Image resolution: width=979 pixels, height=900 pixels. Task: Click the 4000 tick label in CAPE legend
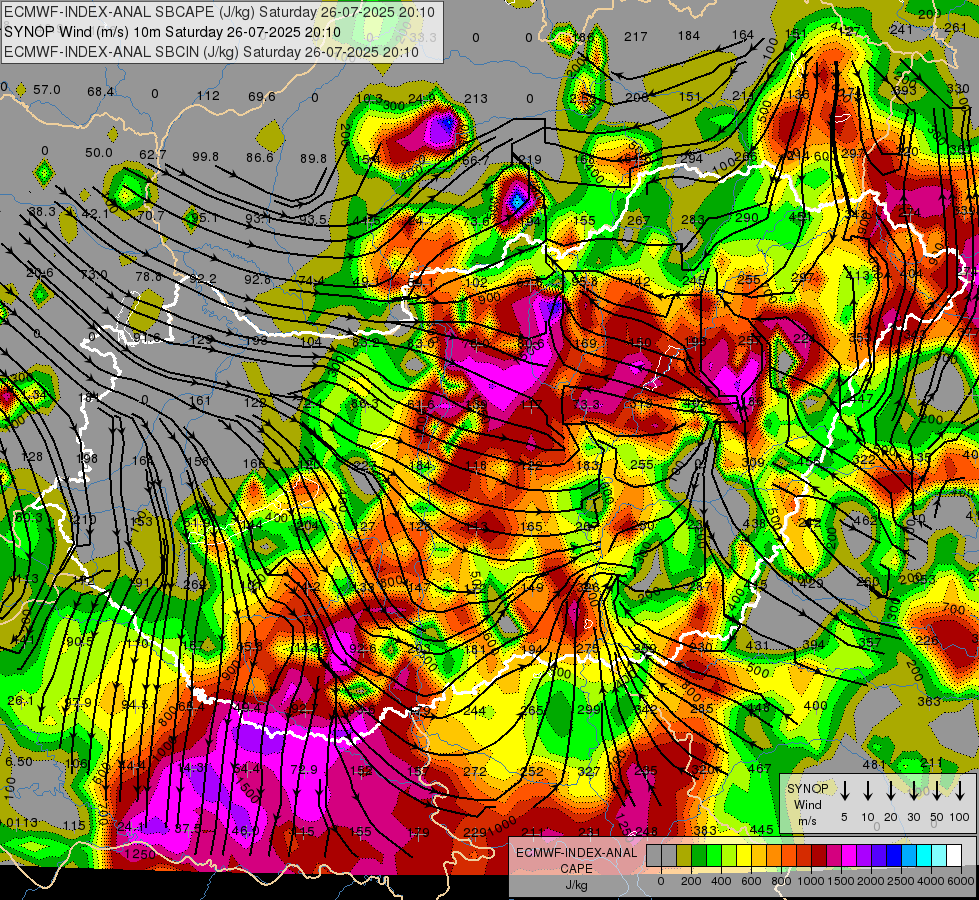click(931, 881)
